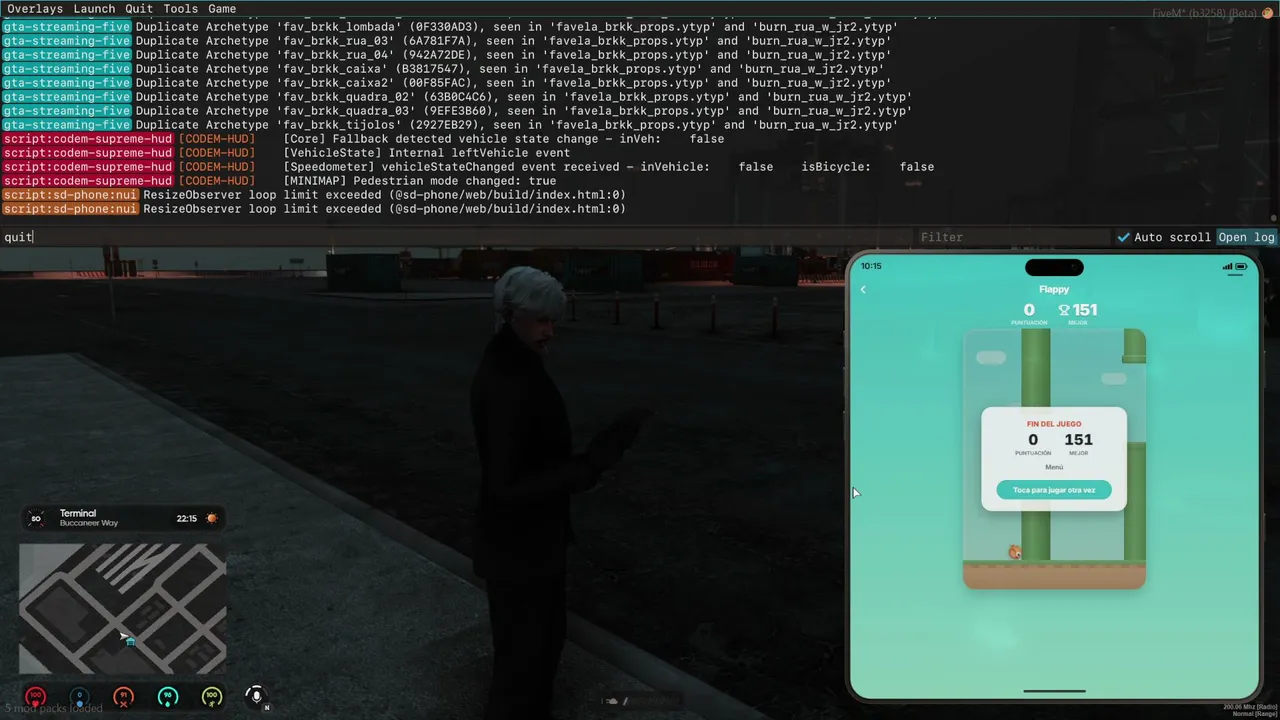Tap the Menú link in game over card
The image size is (1280, 720).
1054,467
